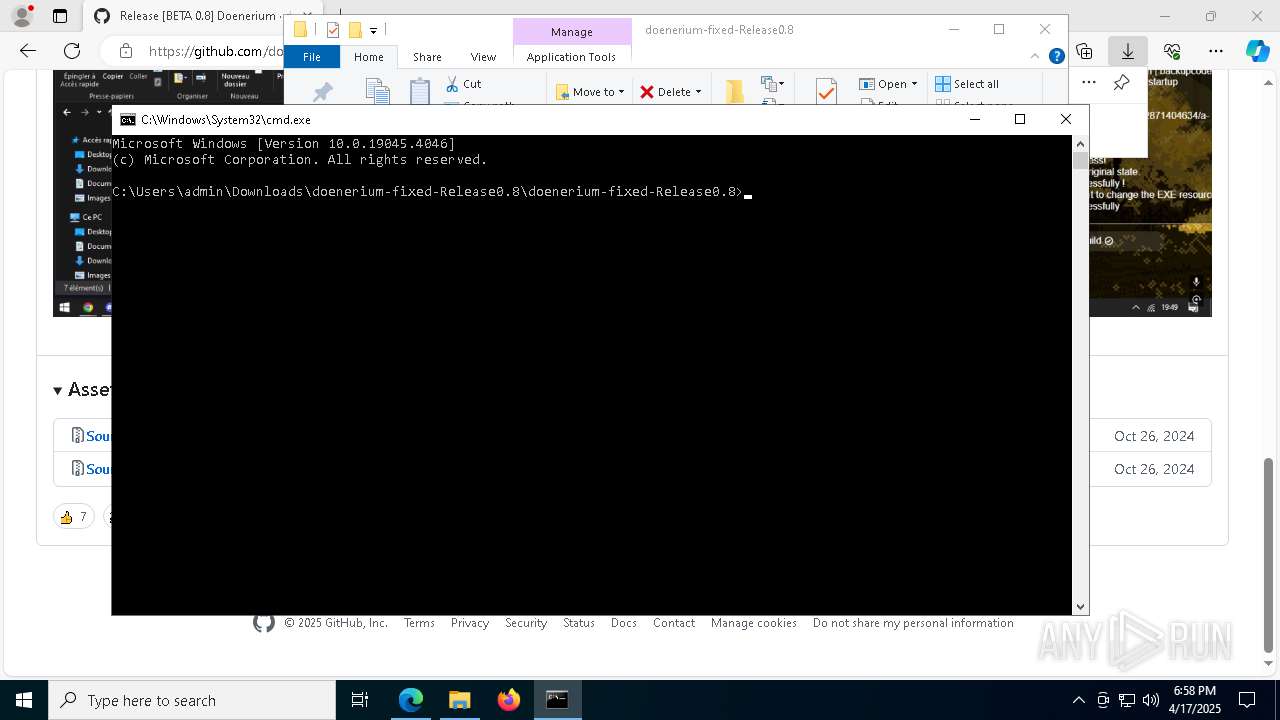The image size is (1280, 720).
Task: Open Edge Settings and more menu
Action: point(1216,51)
